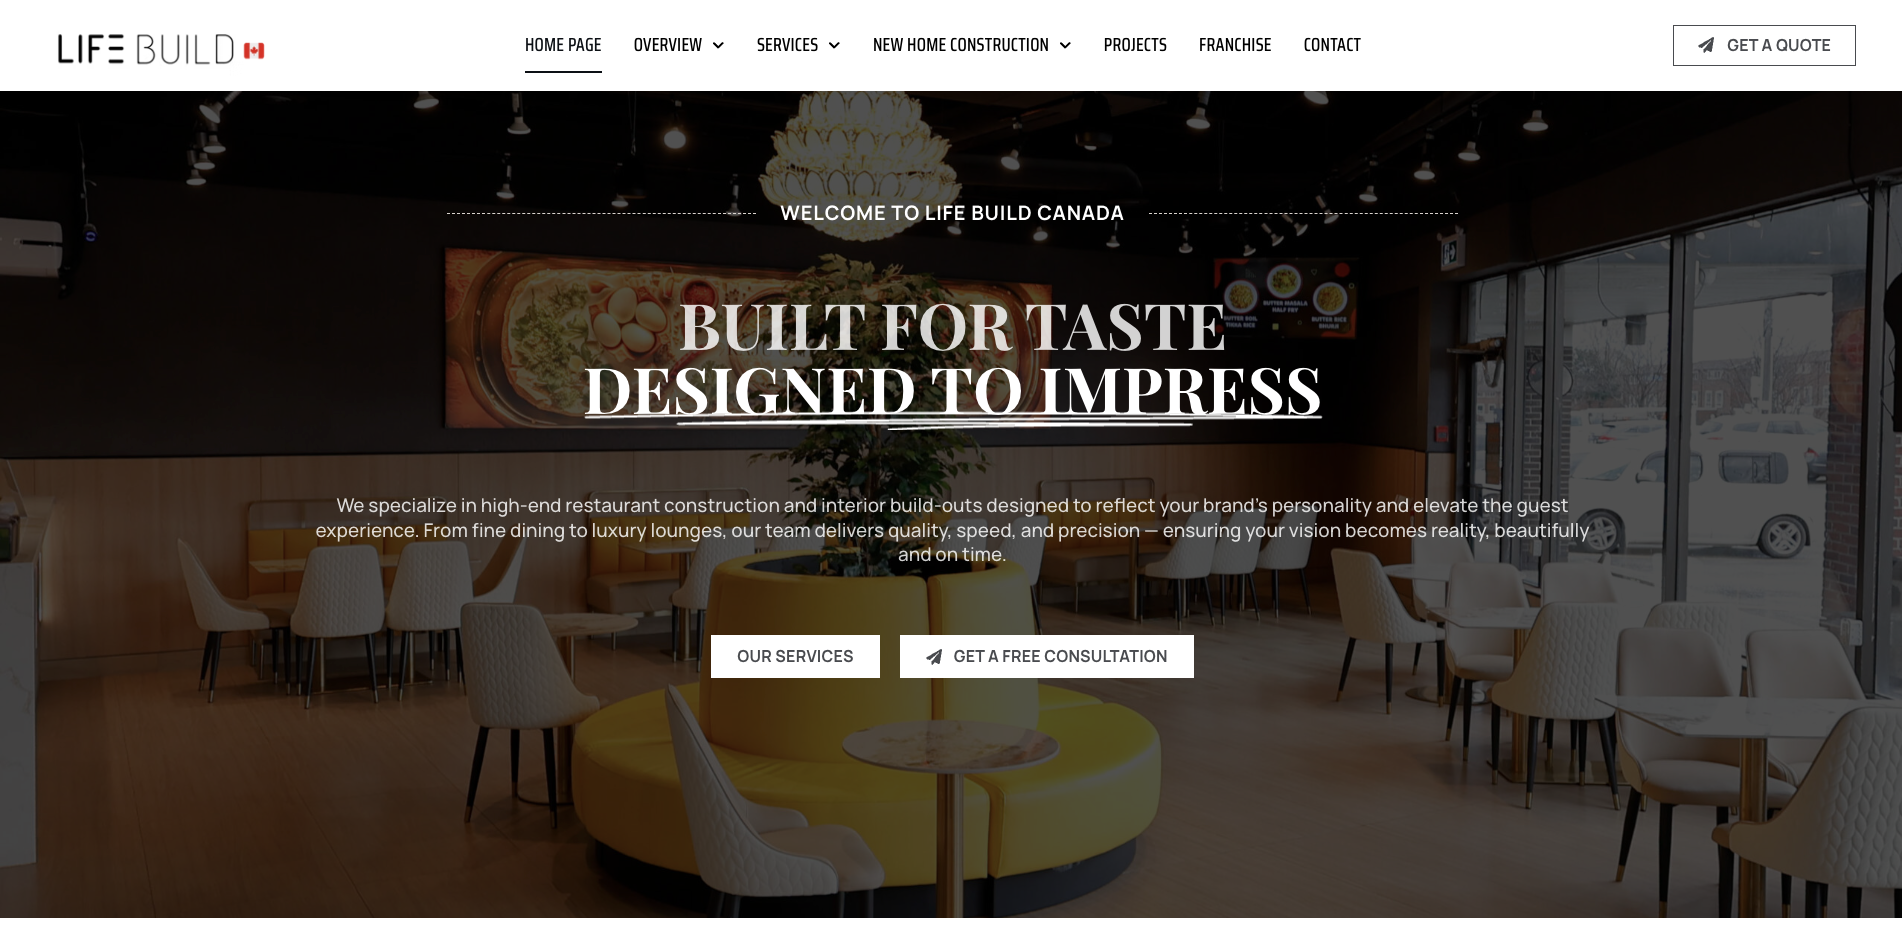Click the paper plane icon in Get A Quote
The height and width of the screenshot is (945, 1902).
point(1706,45)
